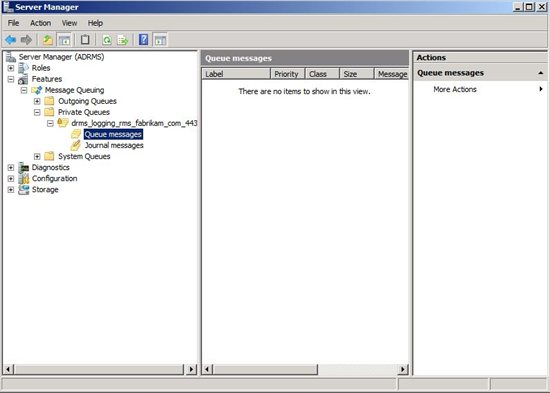Sort by the Class column header
Screen dimensions: 550x393
[x=322, y=74]
